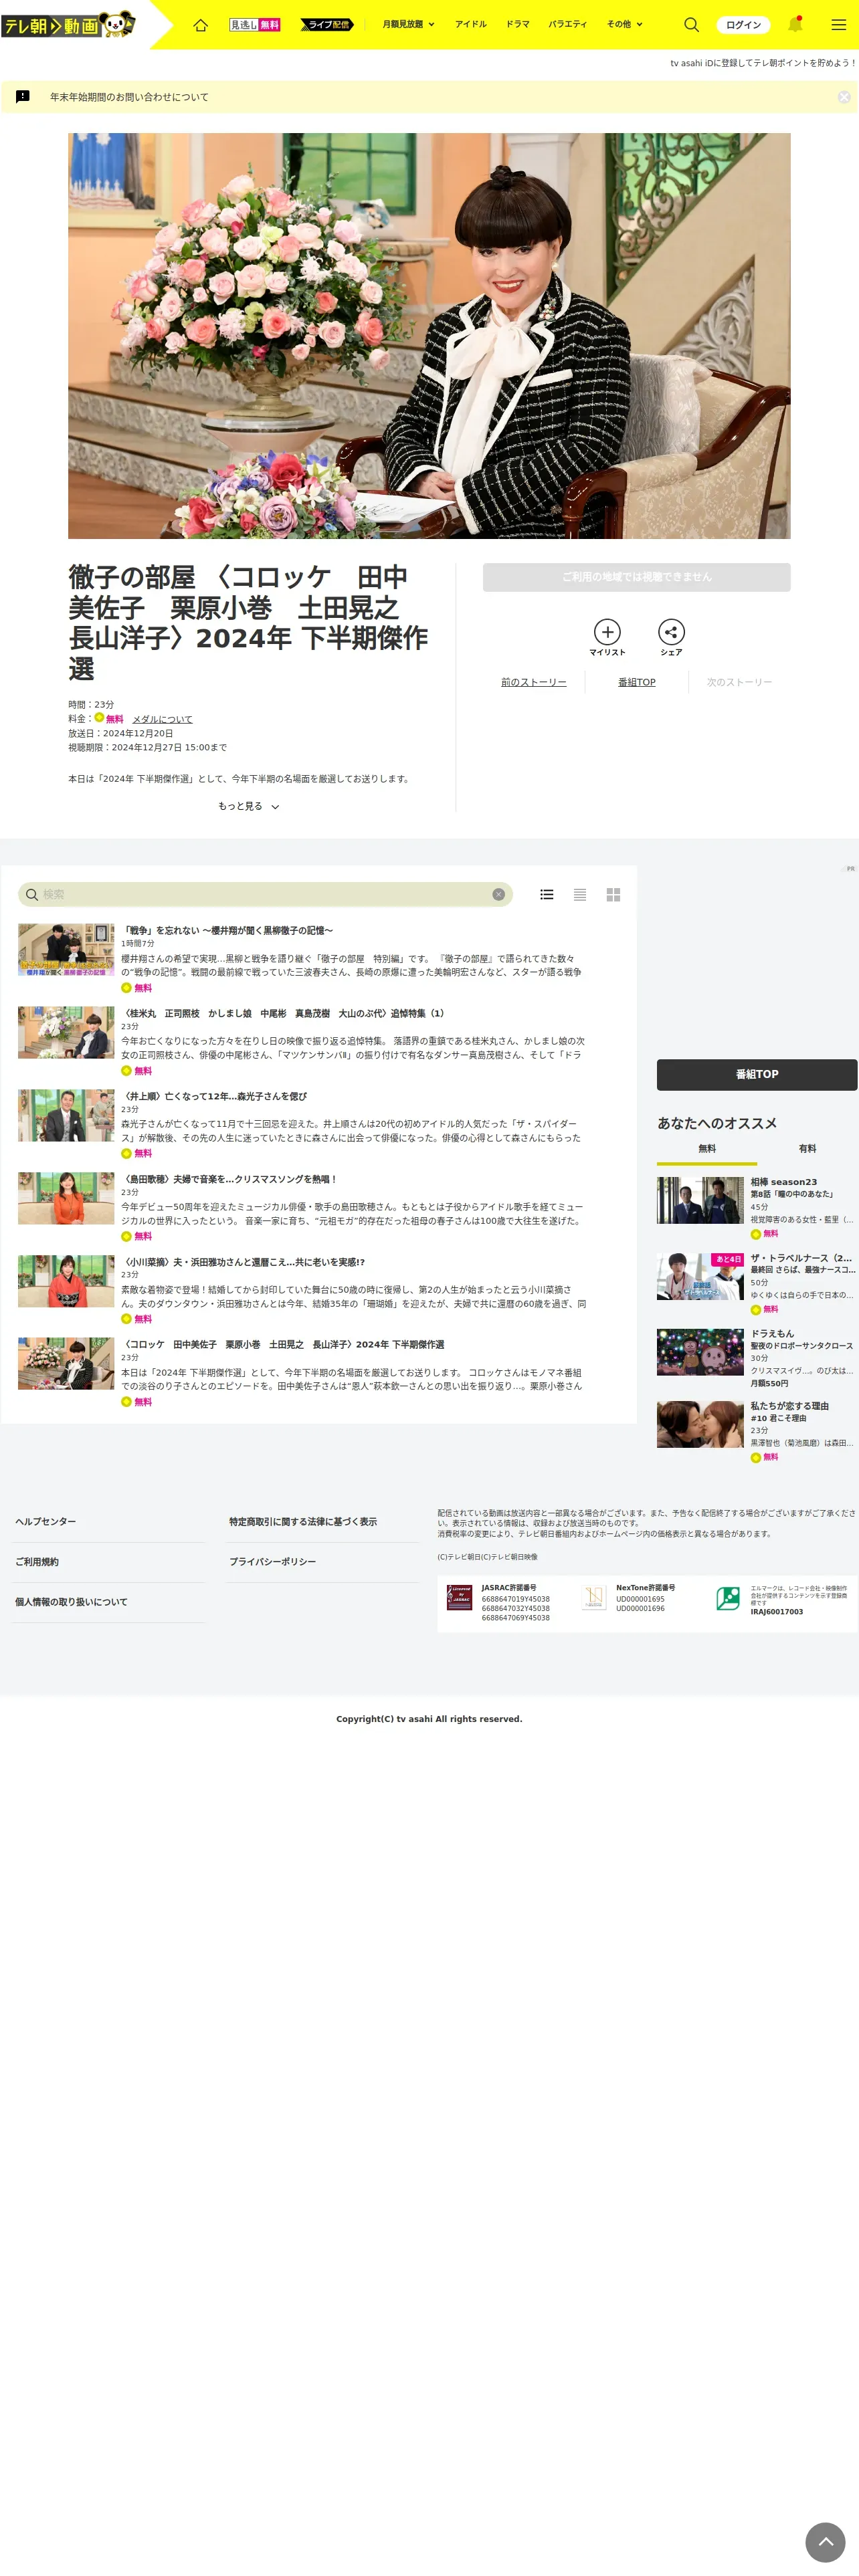The width and height of the screenshot is (859, 2576).
Task: Click the Lマーク logo
Action: point(728,1598)
